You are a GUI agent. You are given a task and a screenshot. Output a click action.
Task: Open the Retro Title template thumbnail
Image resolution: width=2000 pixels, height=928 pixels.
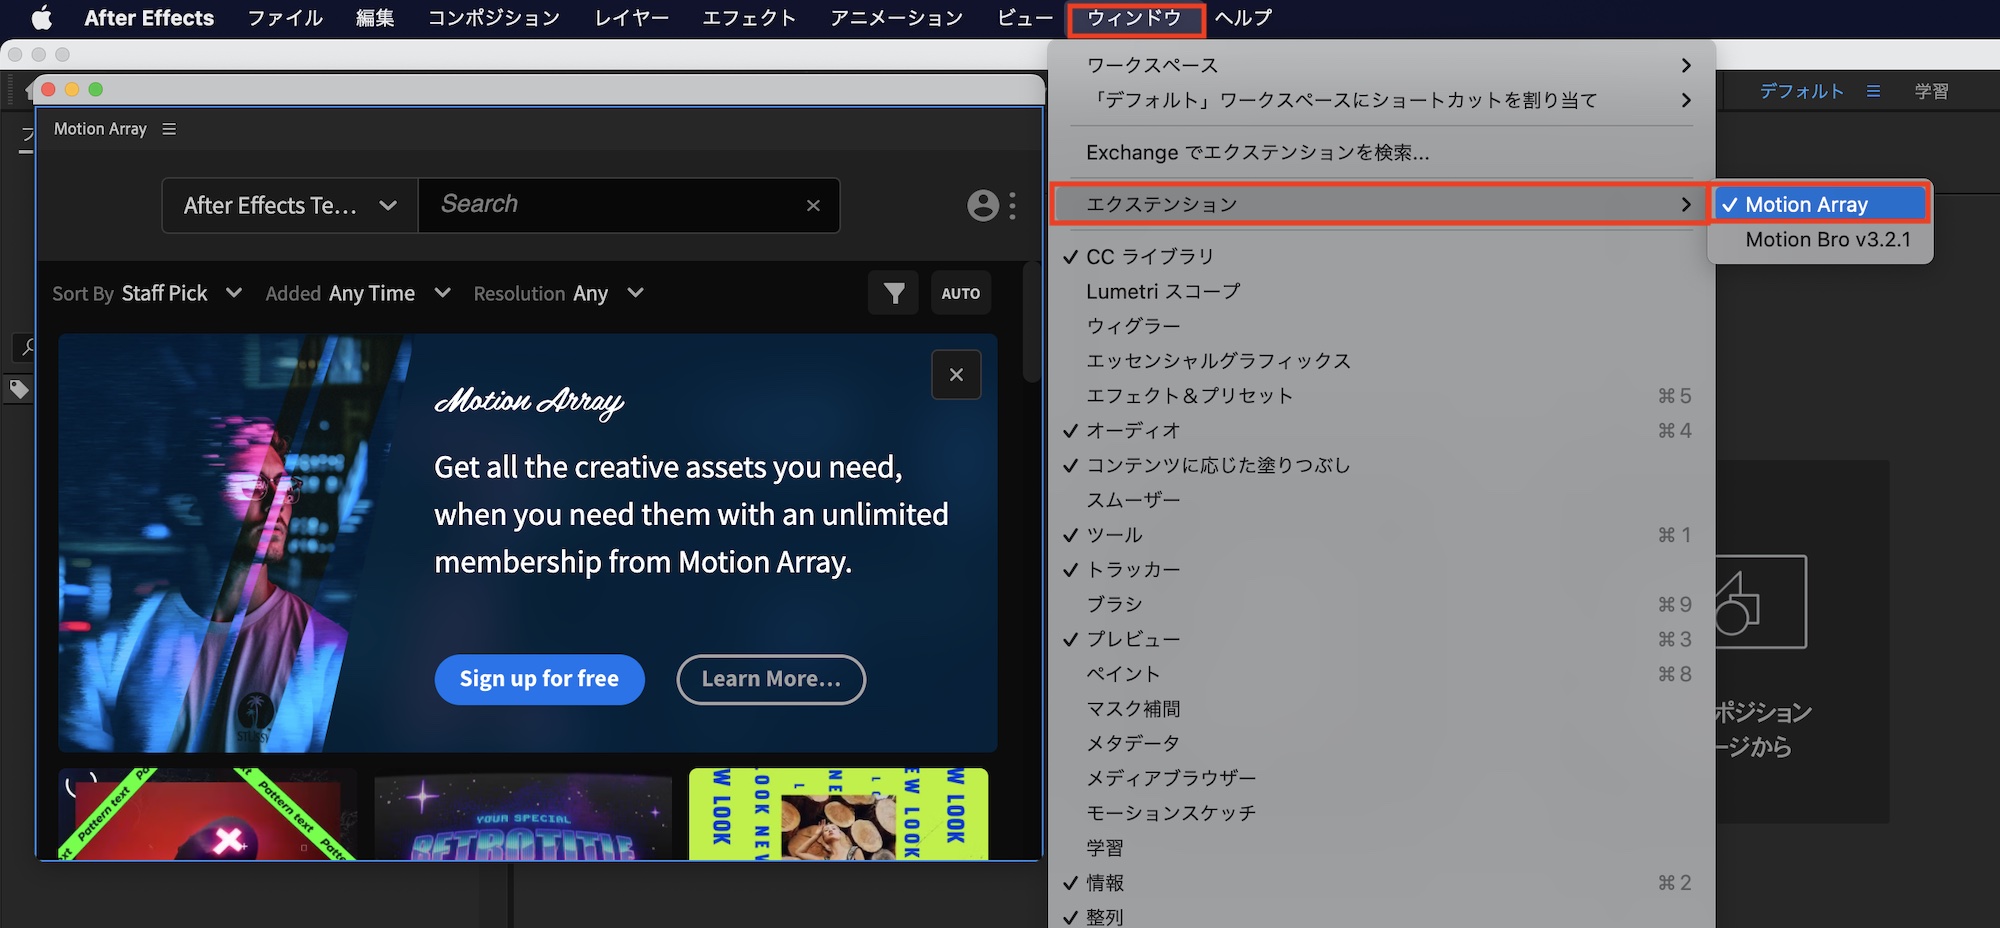pyautogui.click(x=523, y=814)
